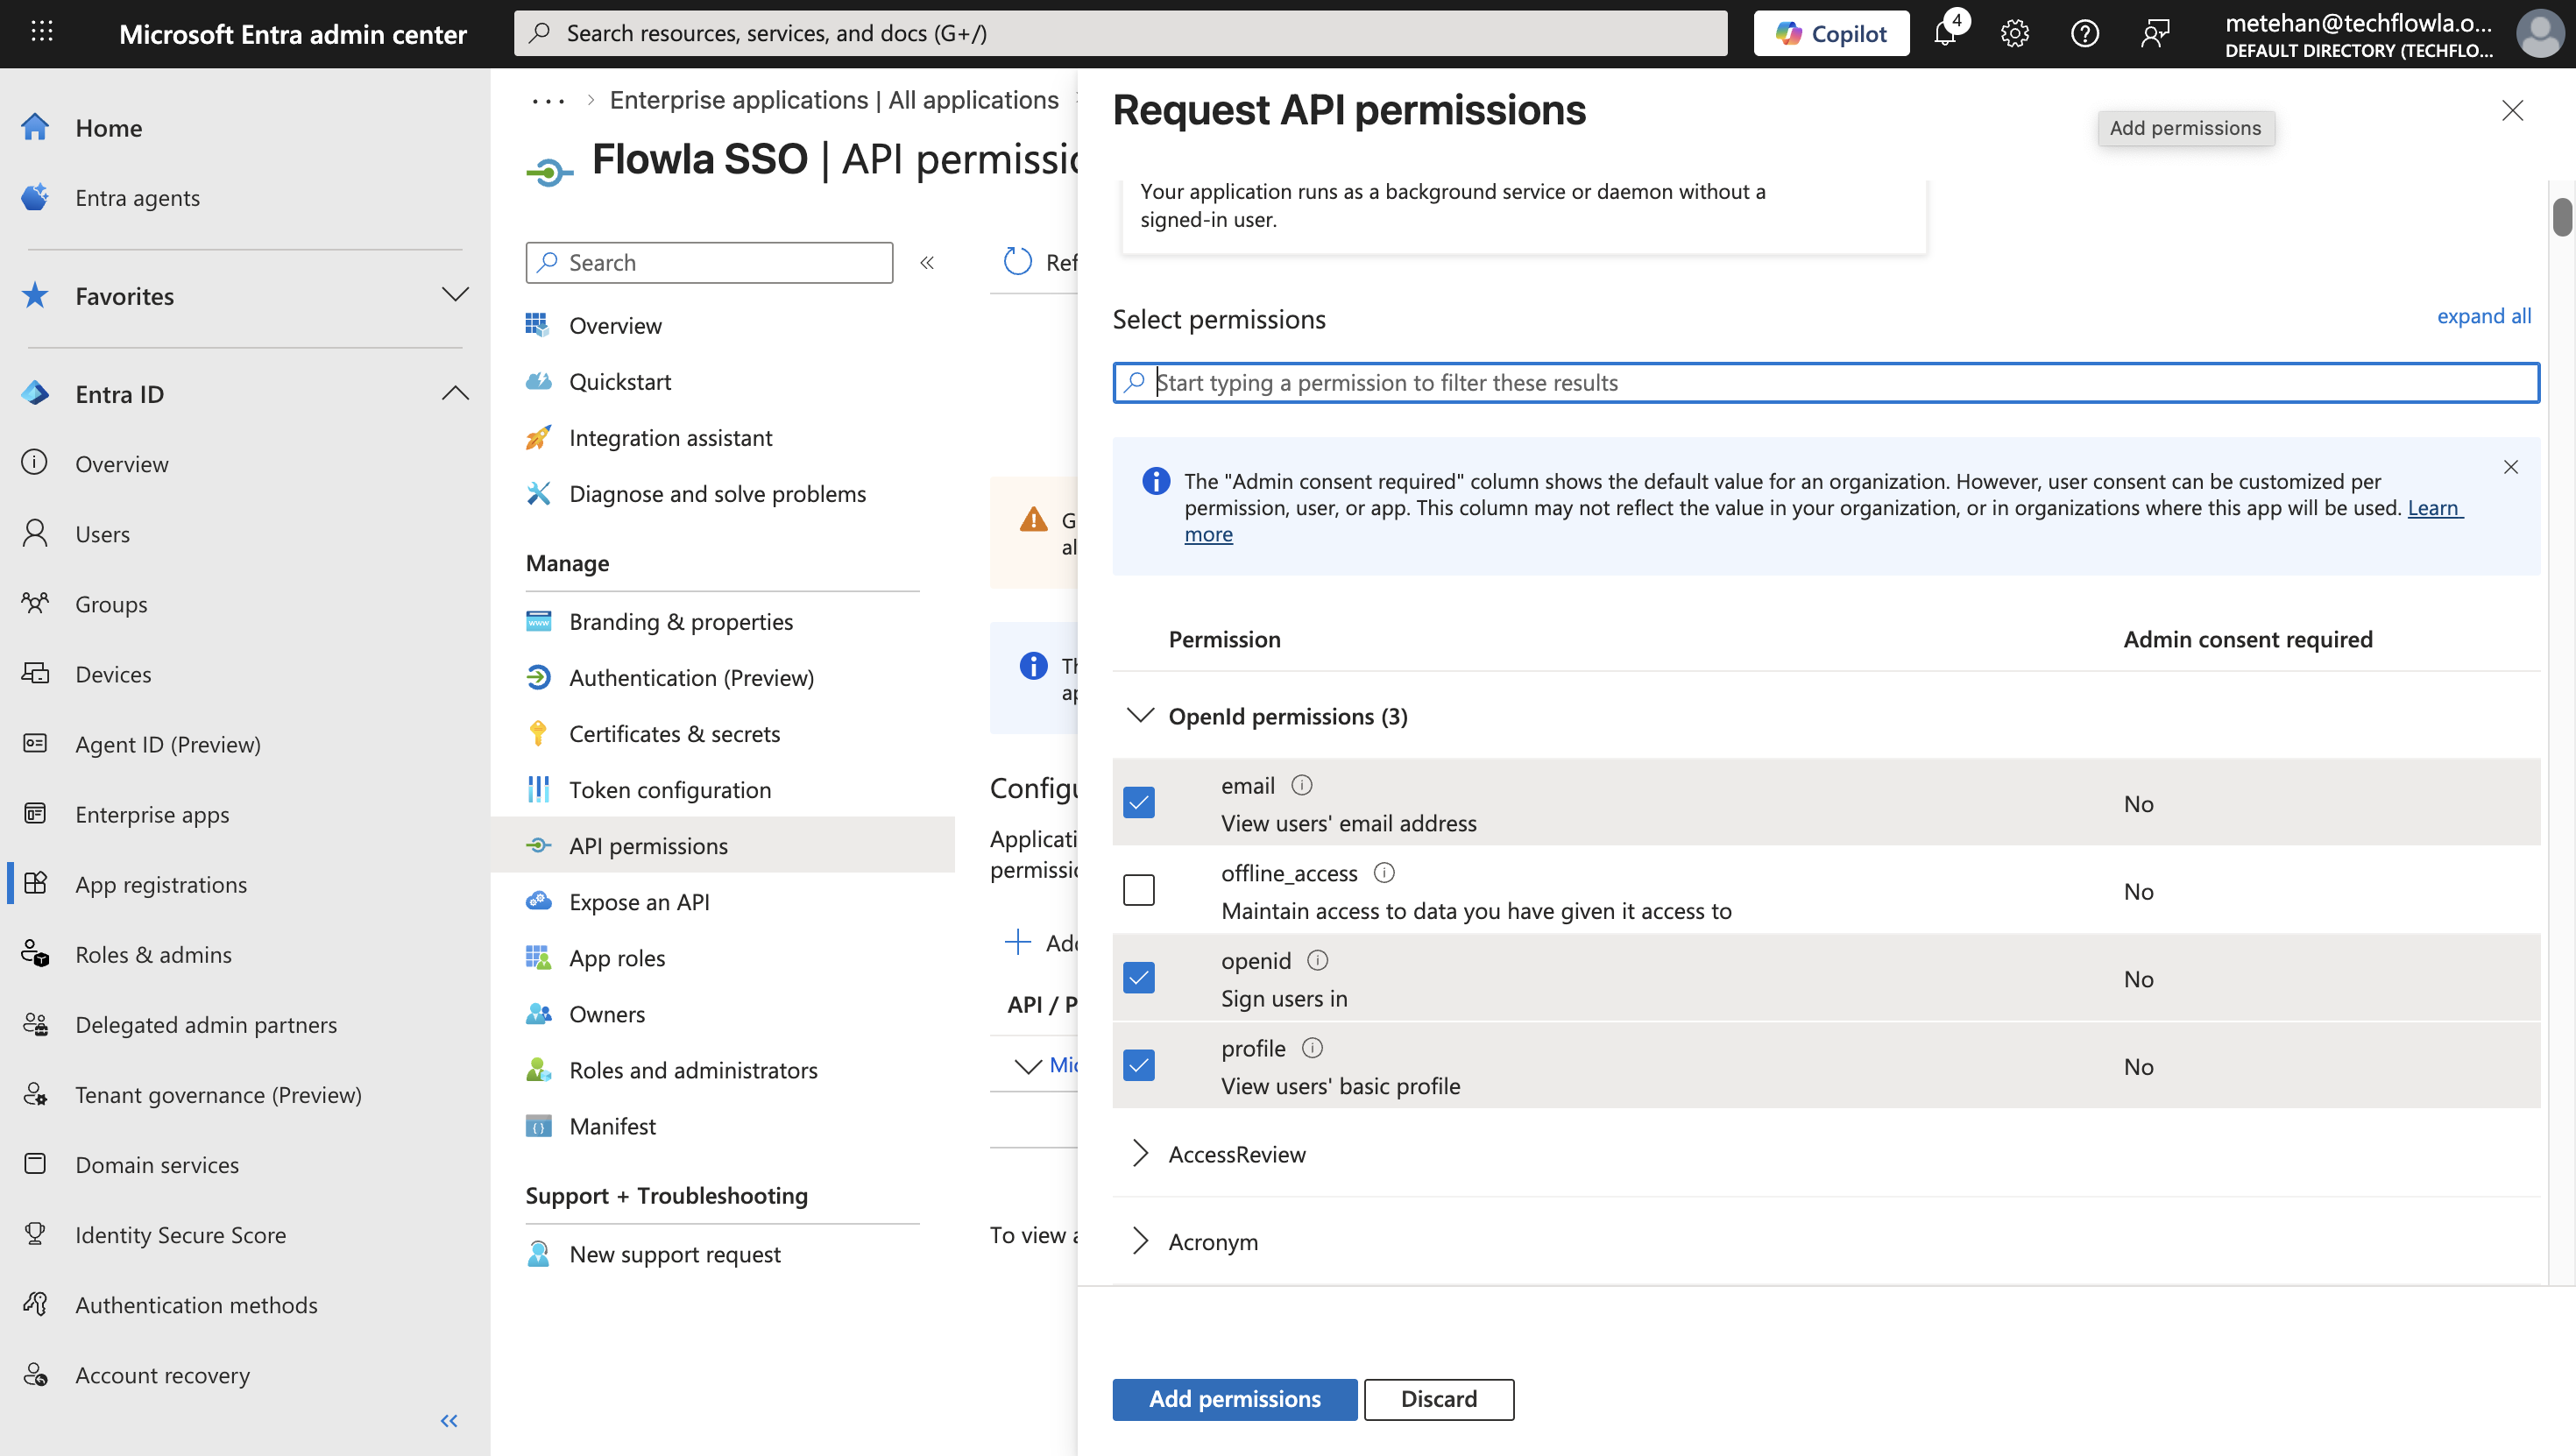Click the breadcrumb ellipsis

pos(548,100)
